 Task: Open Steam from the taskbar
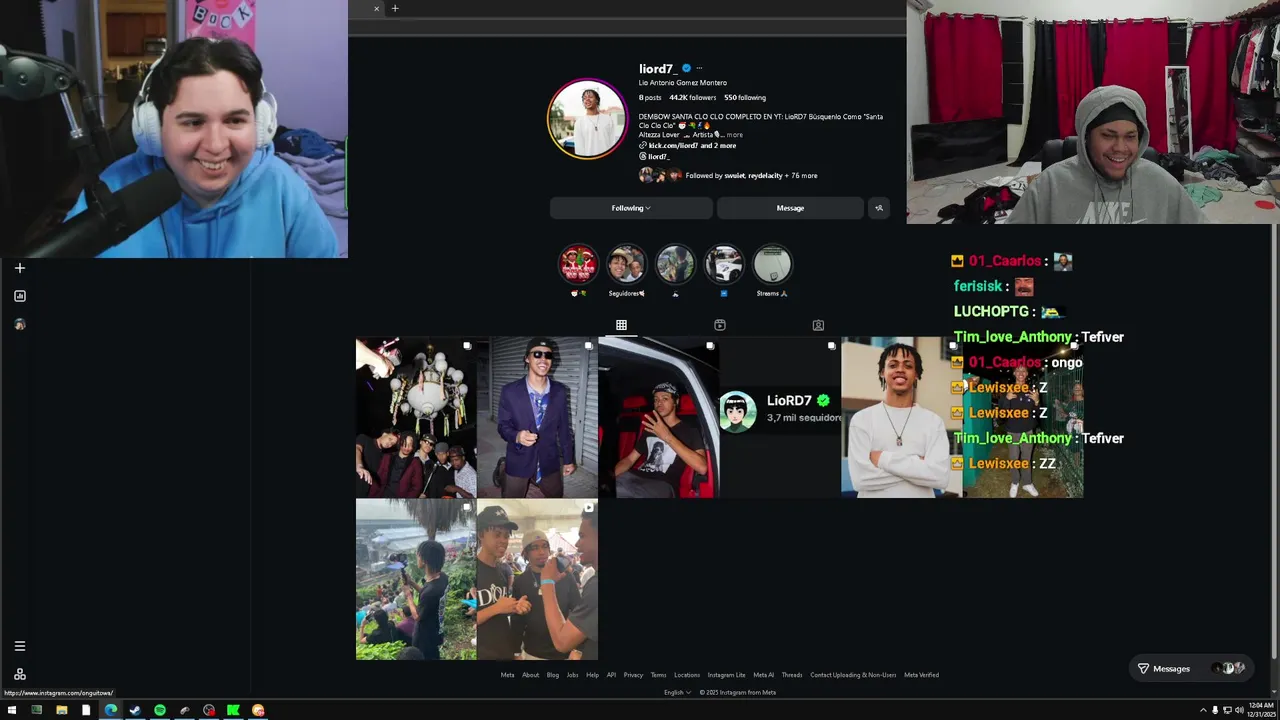click(x=135, y=711)
